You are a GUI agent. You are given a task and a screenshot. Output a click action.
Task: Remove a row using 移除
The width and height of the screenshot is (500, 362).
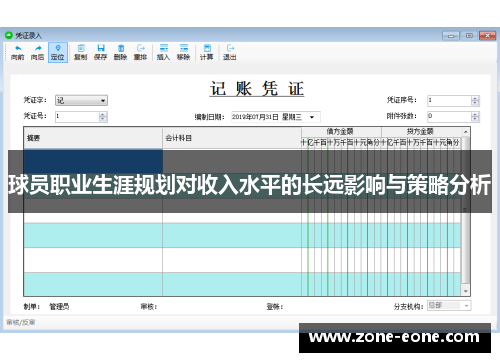tap(183, 53)
